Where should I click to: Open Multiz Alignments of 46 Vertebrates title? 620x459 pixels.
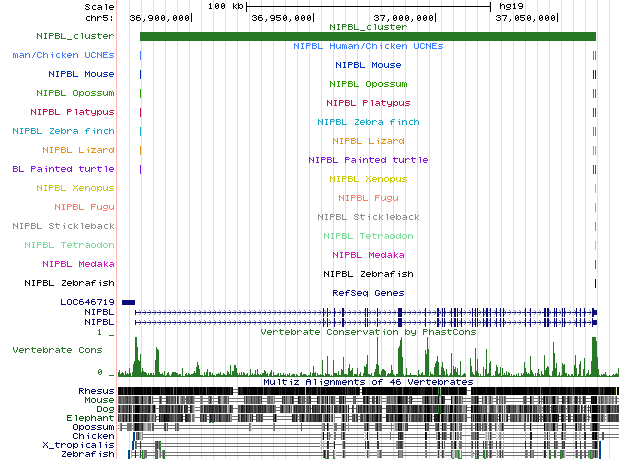point(367,382)
